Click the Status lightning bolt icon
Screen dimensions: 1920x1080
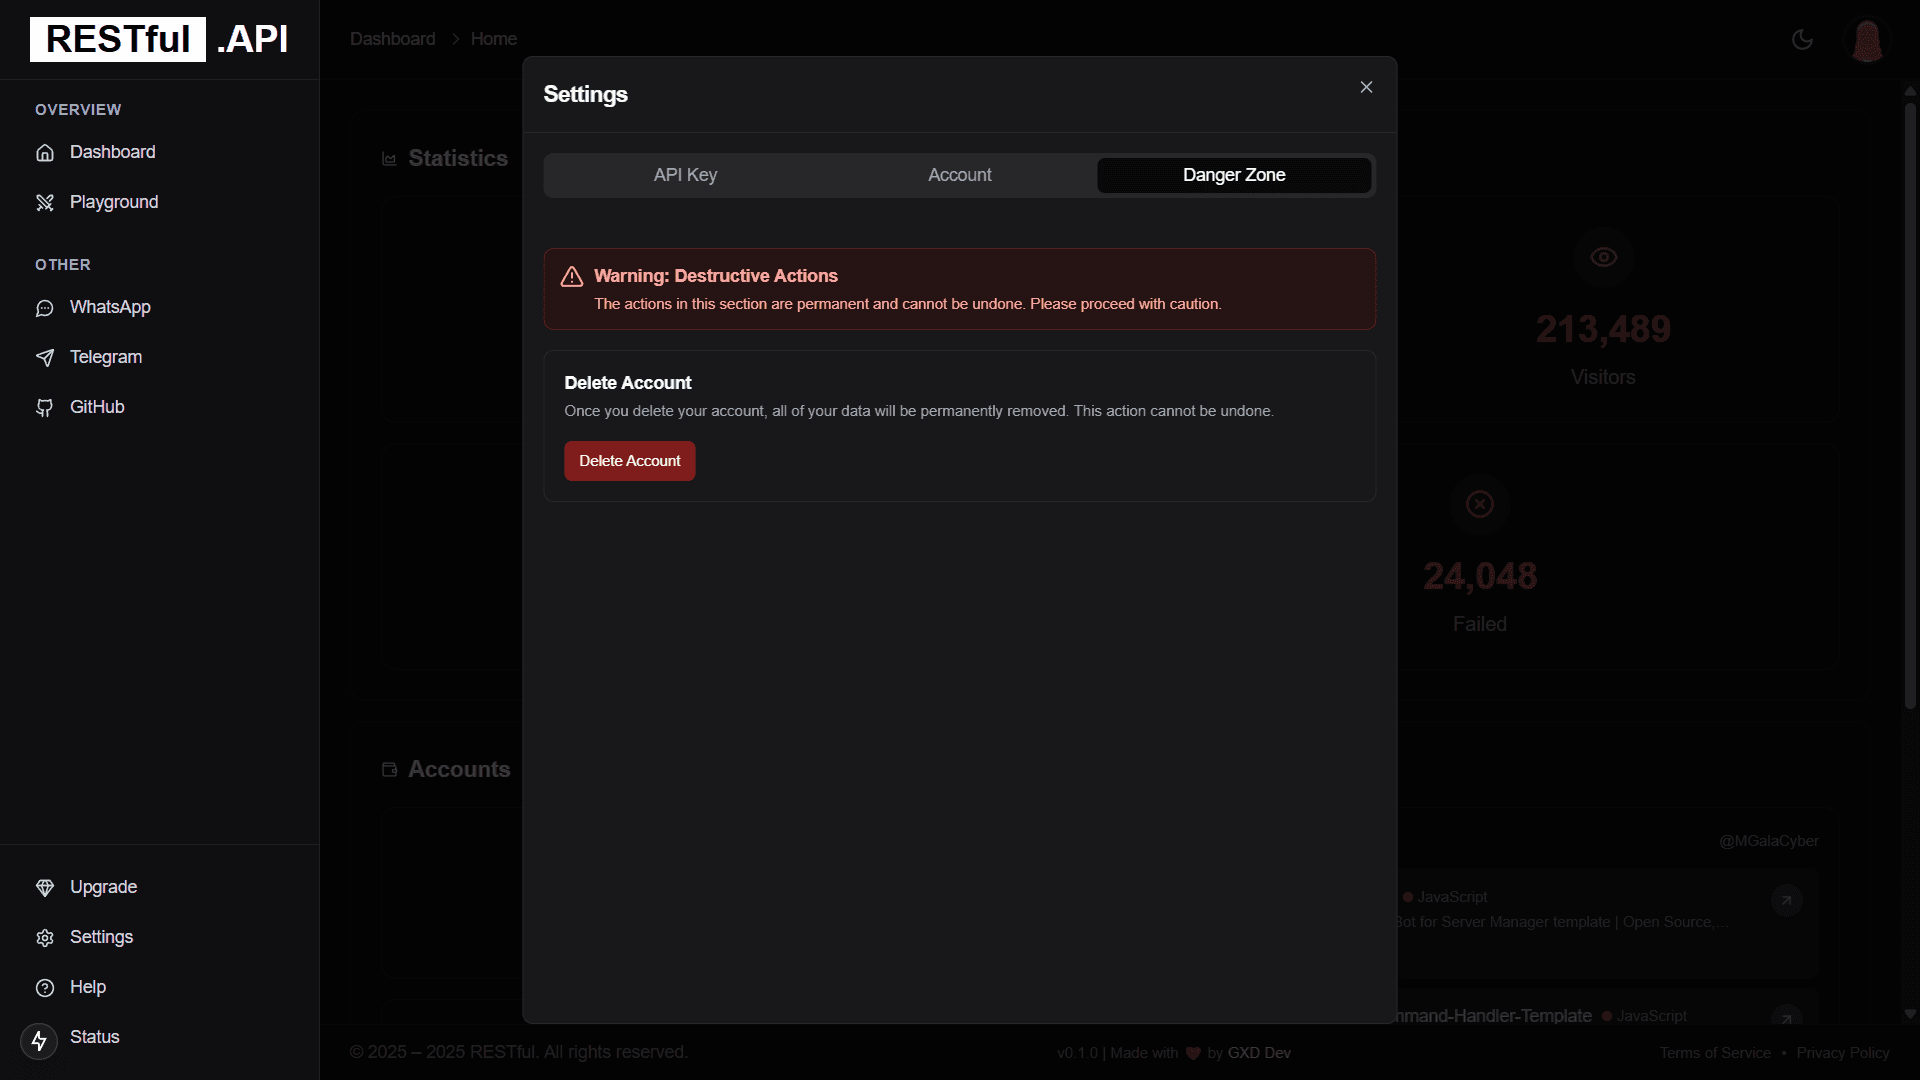click(x=39, y=1041)
